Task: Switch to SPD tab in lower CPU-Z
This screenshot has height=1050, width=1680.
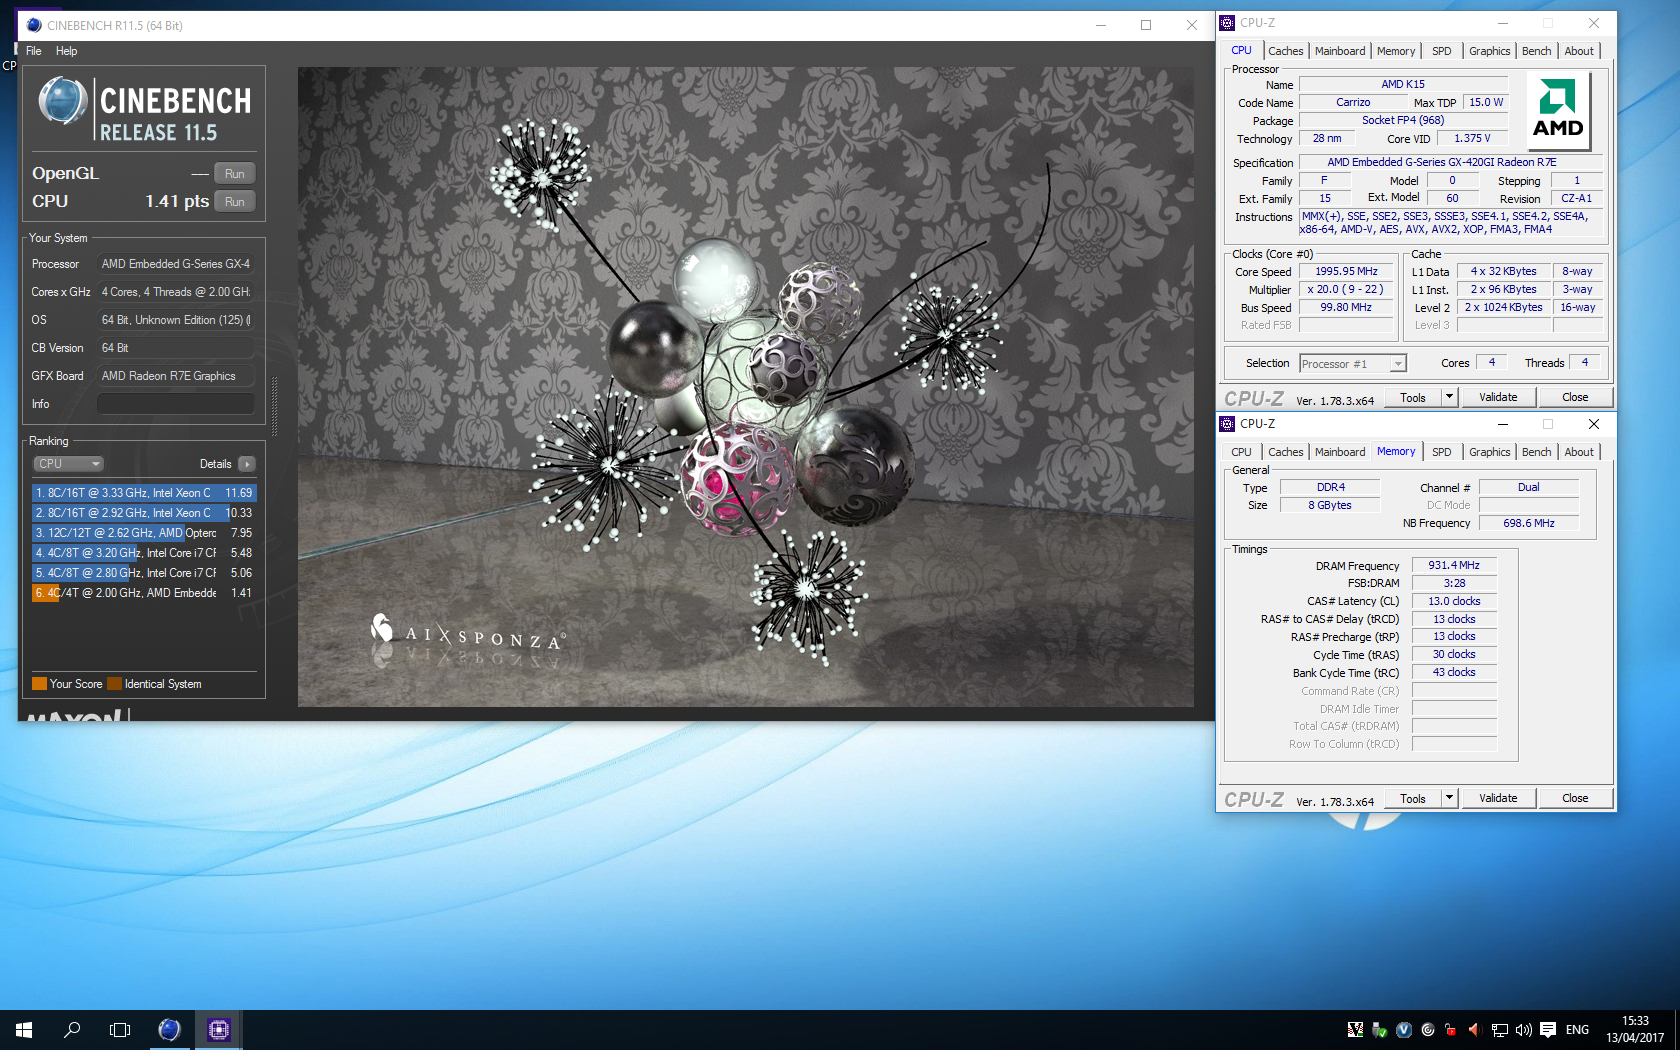Action: [1441, 452]
